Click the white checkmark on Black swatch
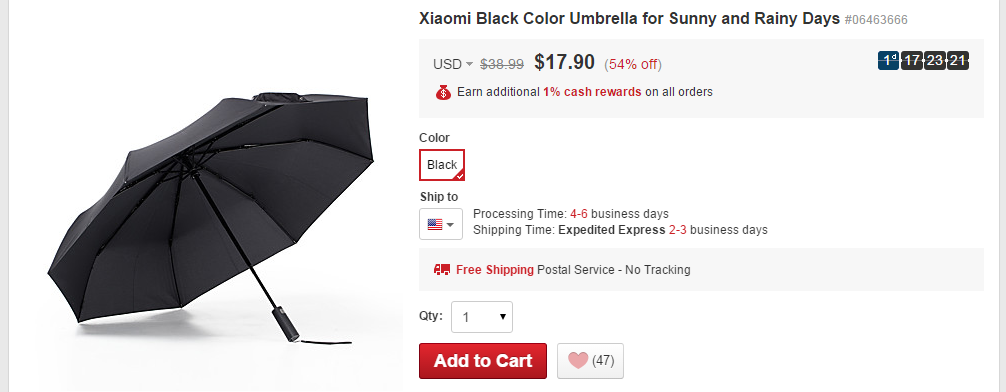The height and width of the screenshot is (392, 1006). pyautogui.click(x=460, y=175)
